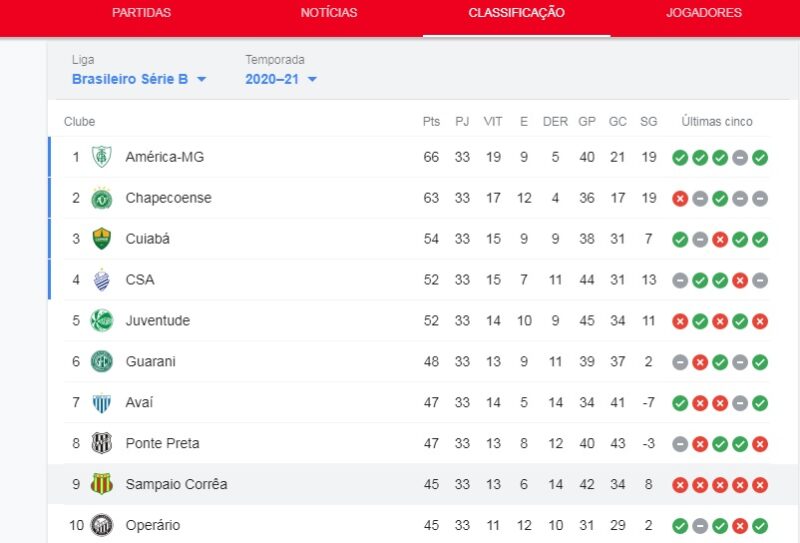
Task: Click Sampaio Corrêa's first red loss indicator
Action: pos(680,485)
